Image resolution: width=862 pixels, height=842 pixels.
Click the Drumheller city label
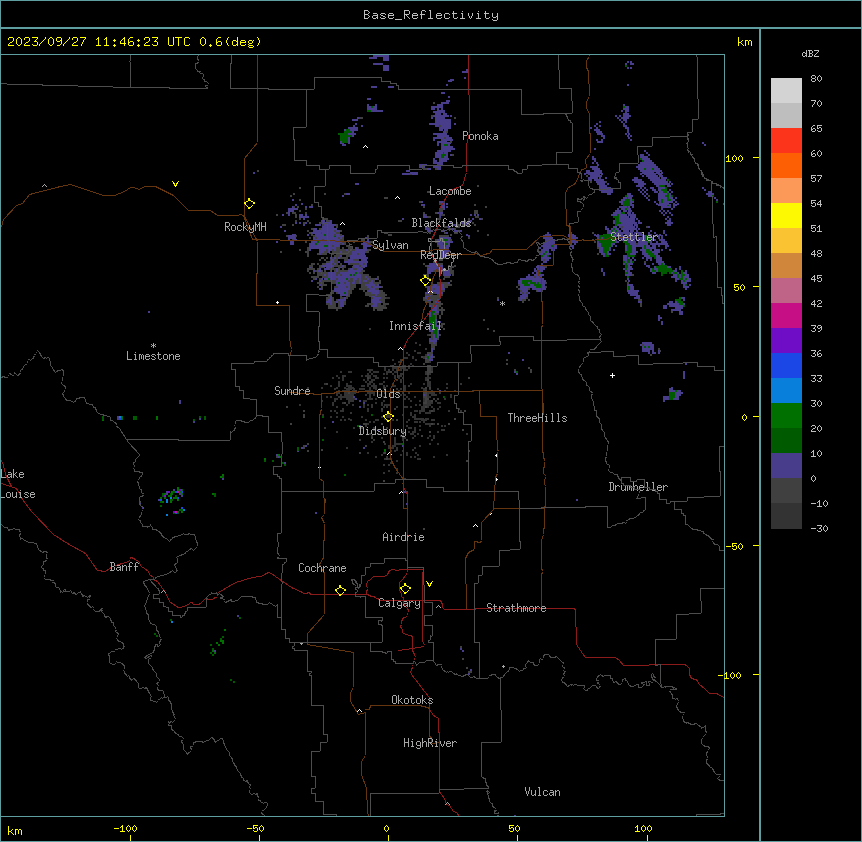(638, 487)
